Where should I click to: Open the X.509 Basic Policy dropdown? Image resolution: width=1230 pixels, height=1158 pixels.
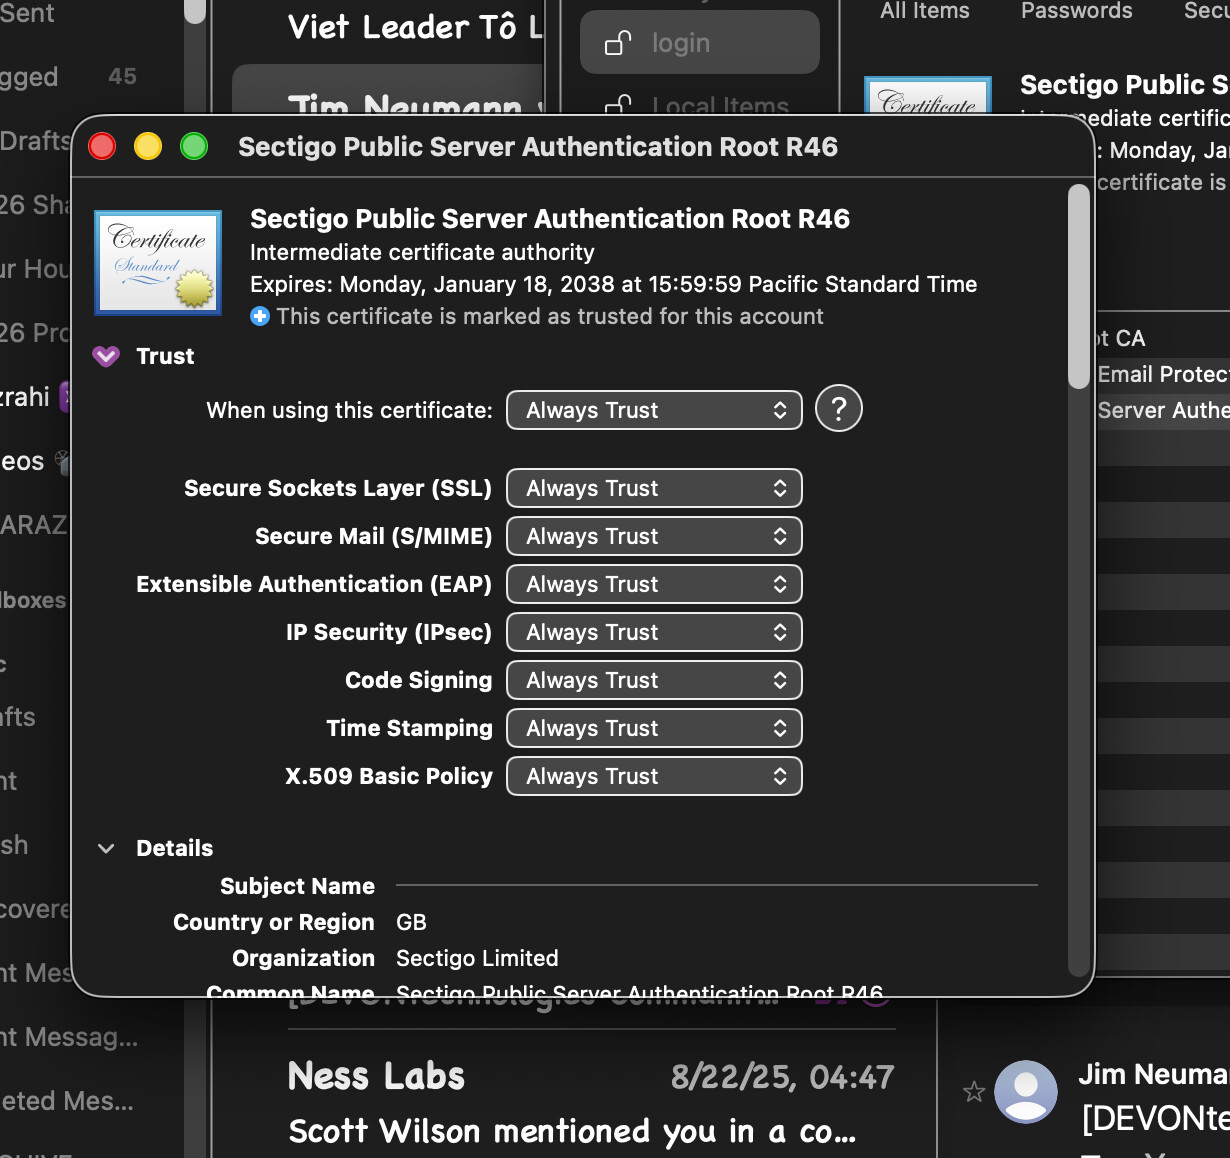654,776
